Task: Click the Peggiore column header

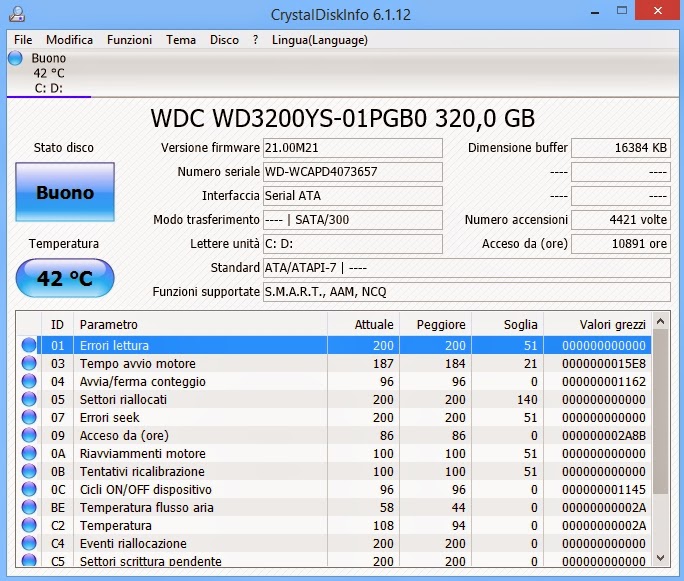Action: click(x=435, y=325)
